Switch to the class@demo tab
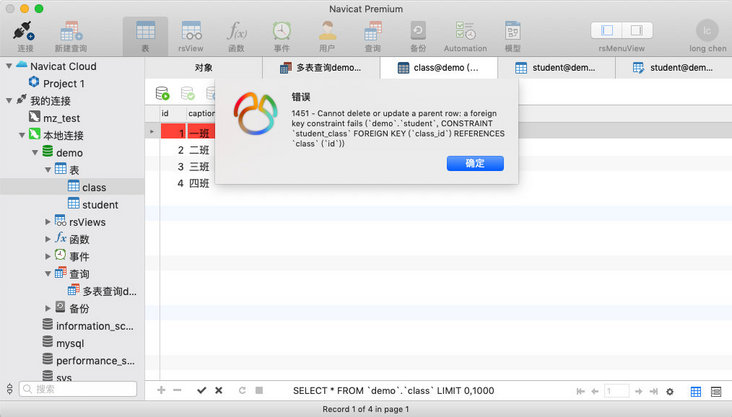Image resolution: width=732 pixels, height=417 pixels. coord(439,68)
